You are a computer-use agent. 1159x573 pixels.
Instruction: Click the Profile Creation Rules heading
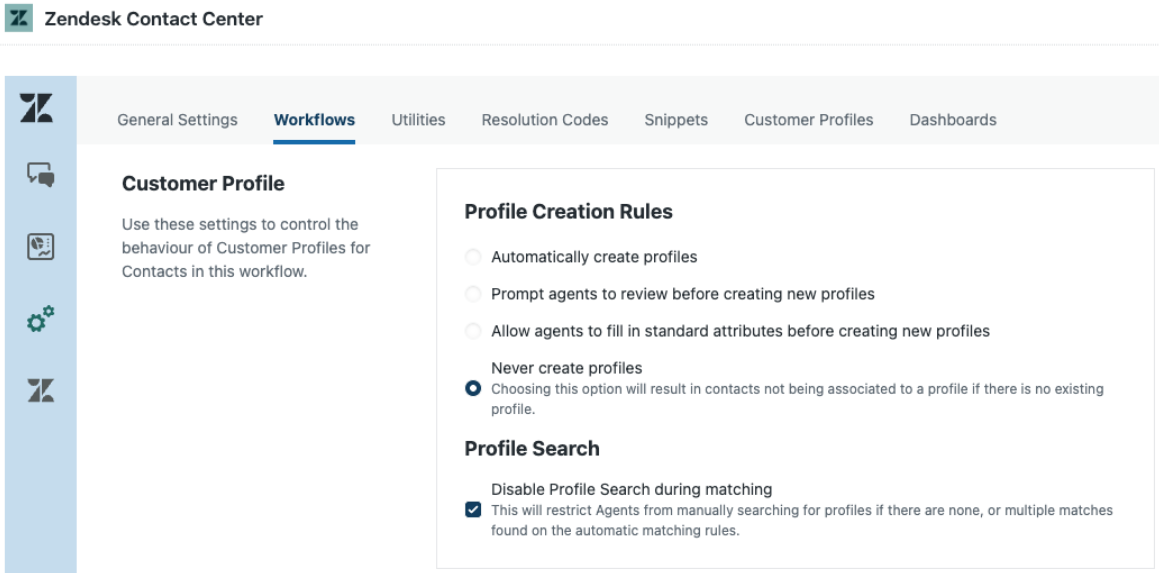568,211
